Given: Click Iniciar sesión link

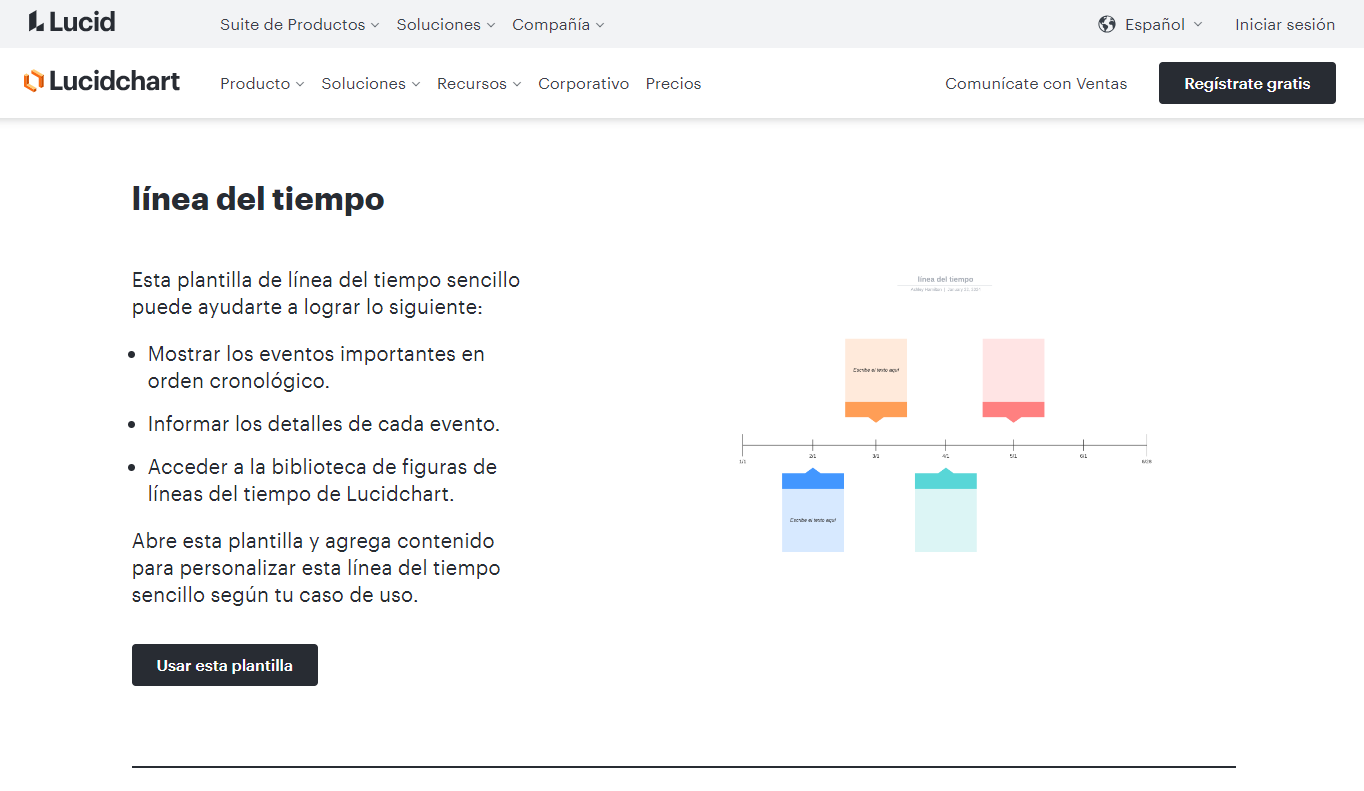Looking at the screenshot, I should pos(1285,25).
